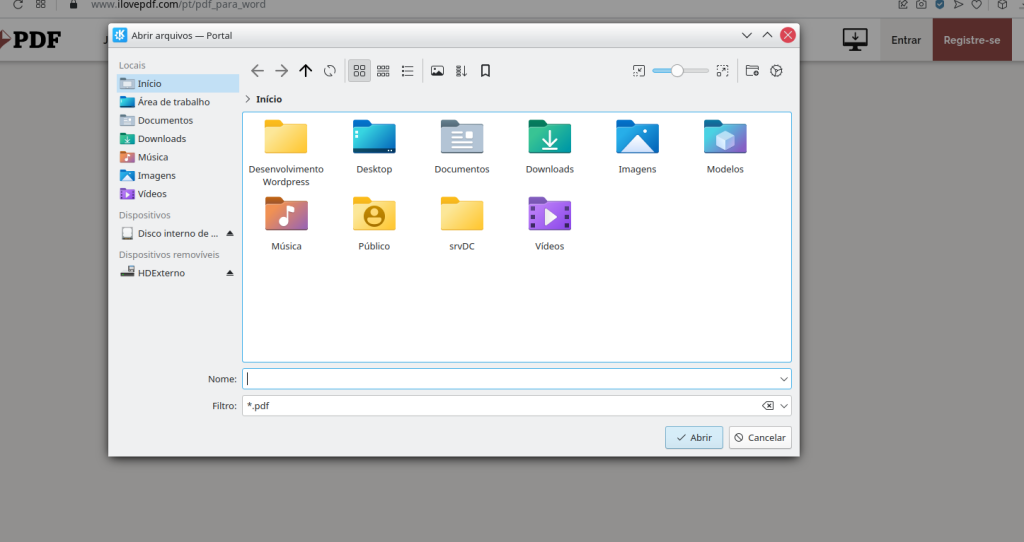
Task: Select the srvDC folder icon
Action: [x=462, y=223]
